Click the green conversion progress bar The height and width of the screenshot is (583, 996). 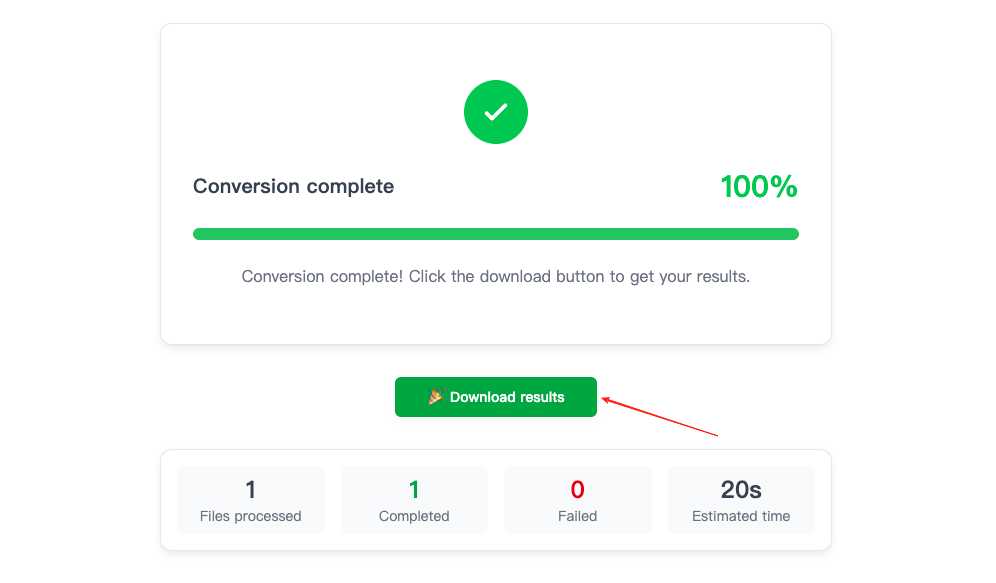495,234
